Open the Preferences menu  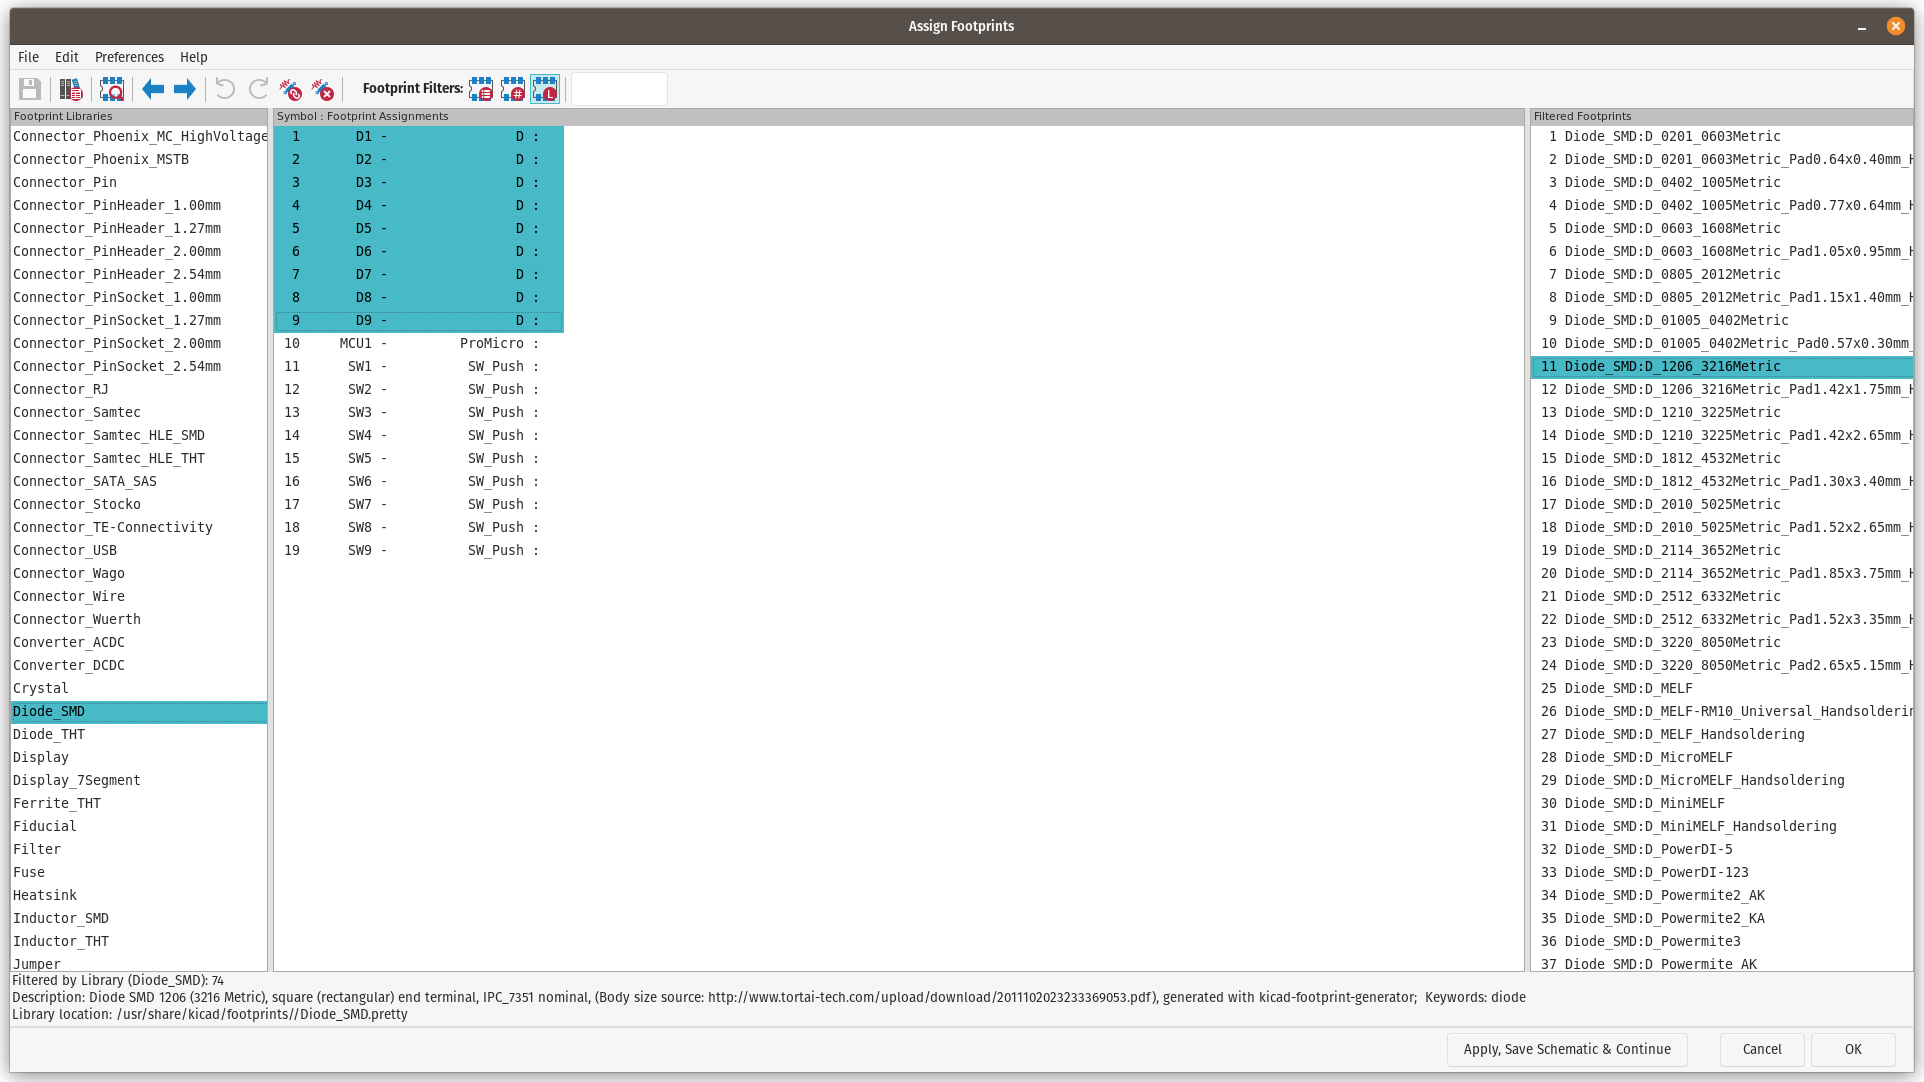[129, 57]
